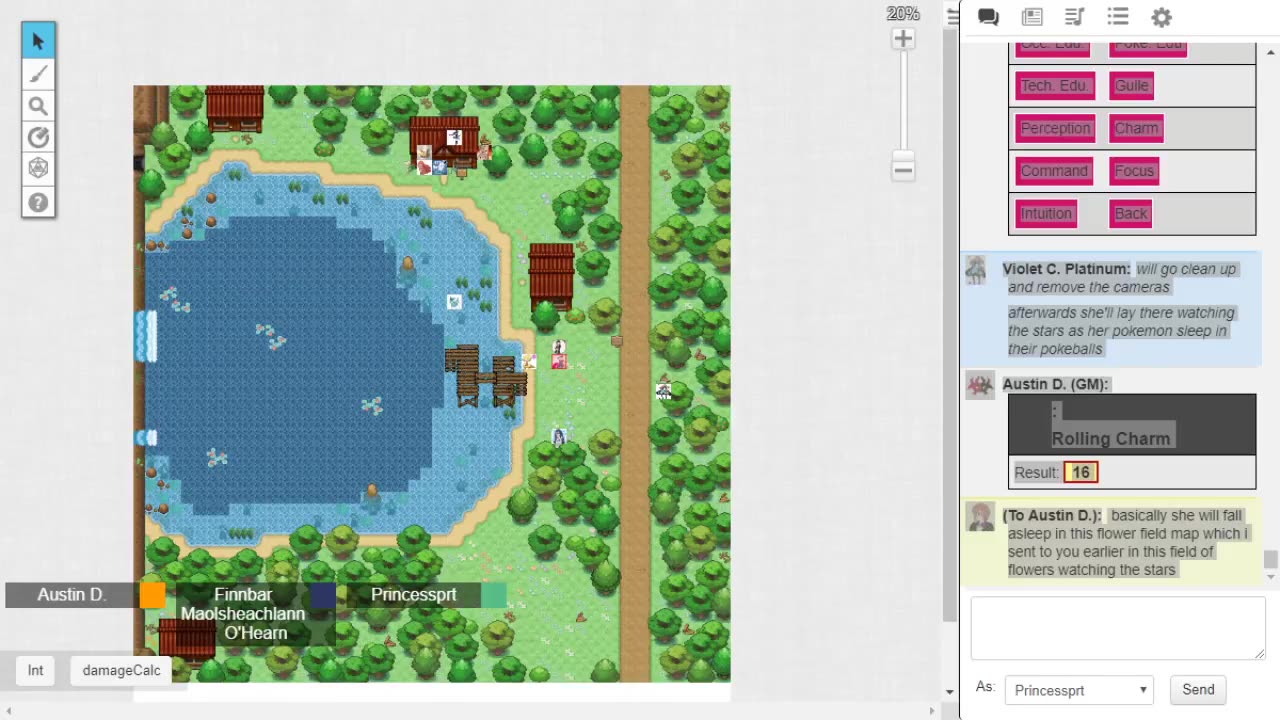Click the chat log scrollbar thumb
Screen dimensions: 1280x720
tap(1271, 559)
